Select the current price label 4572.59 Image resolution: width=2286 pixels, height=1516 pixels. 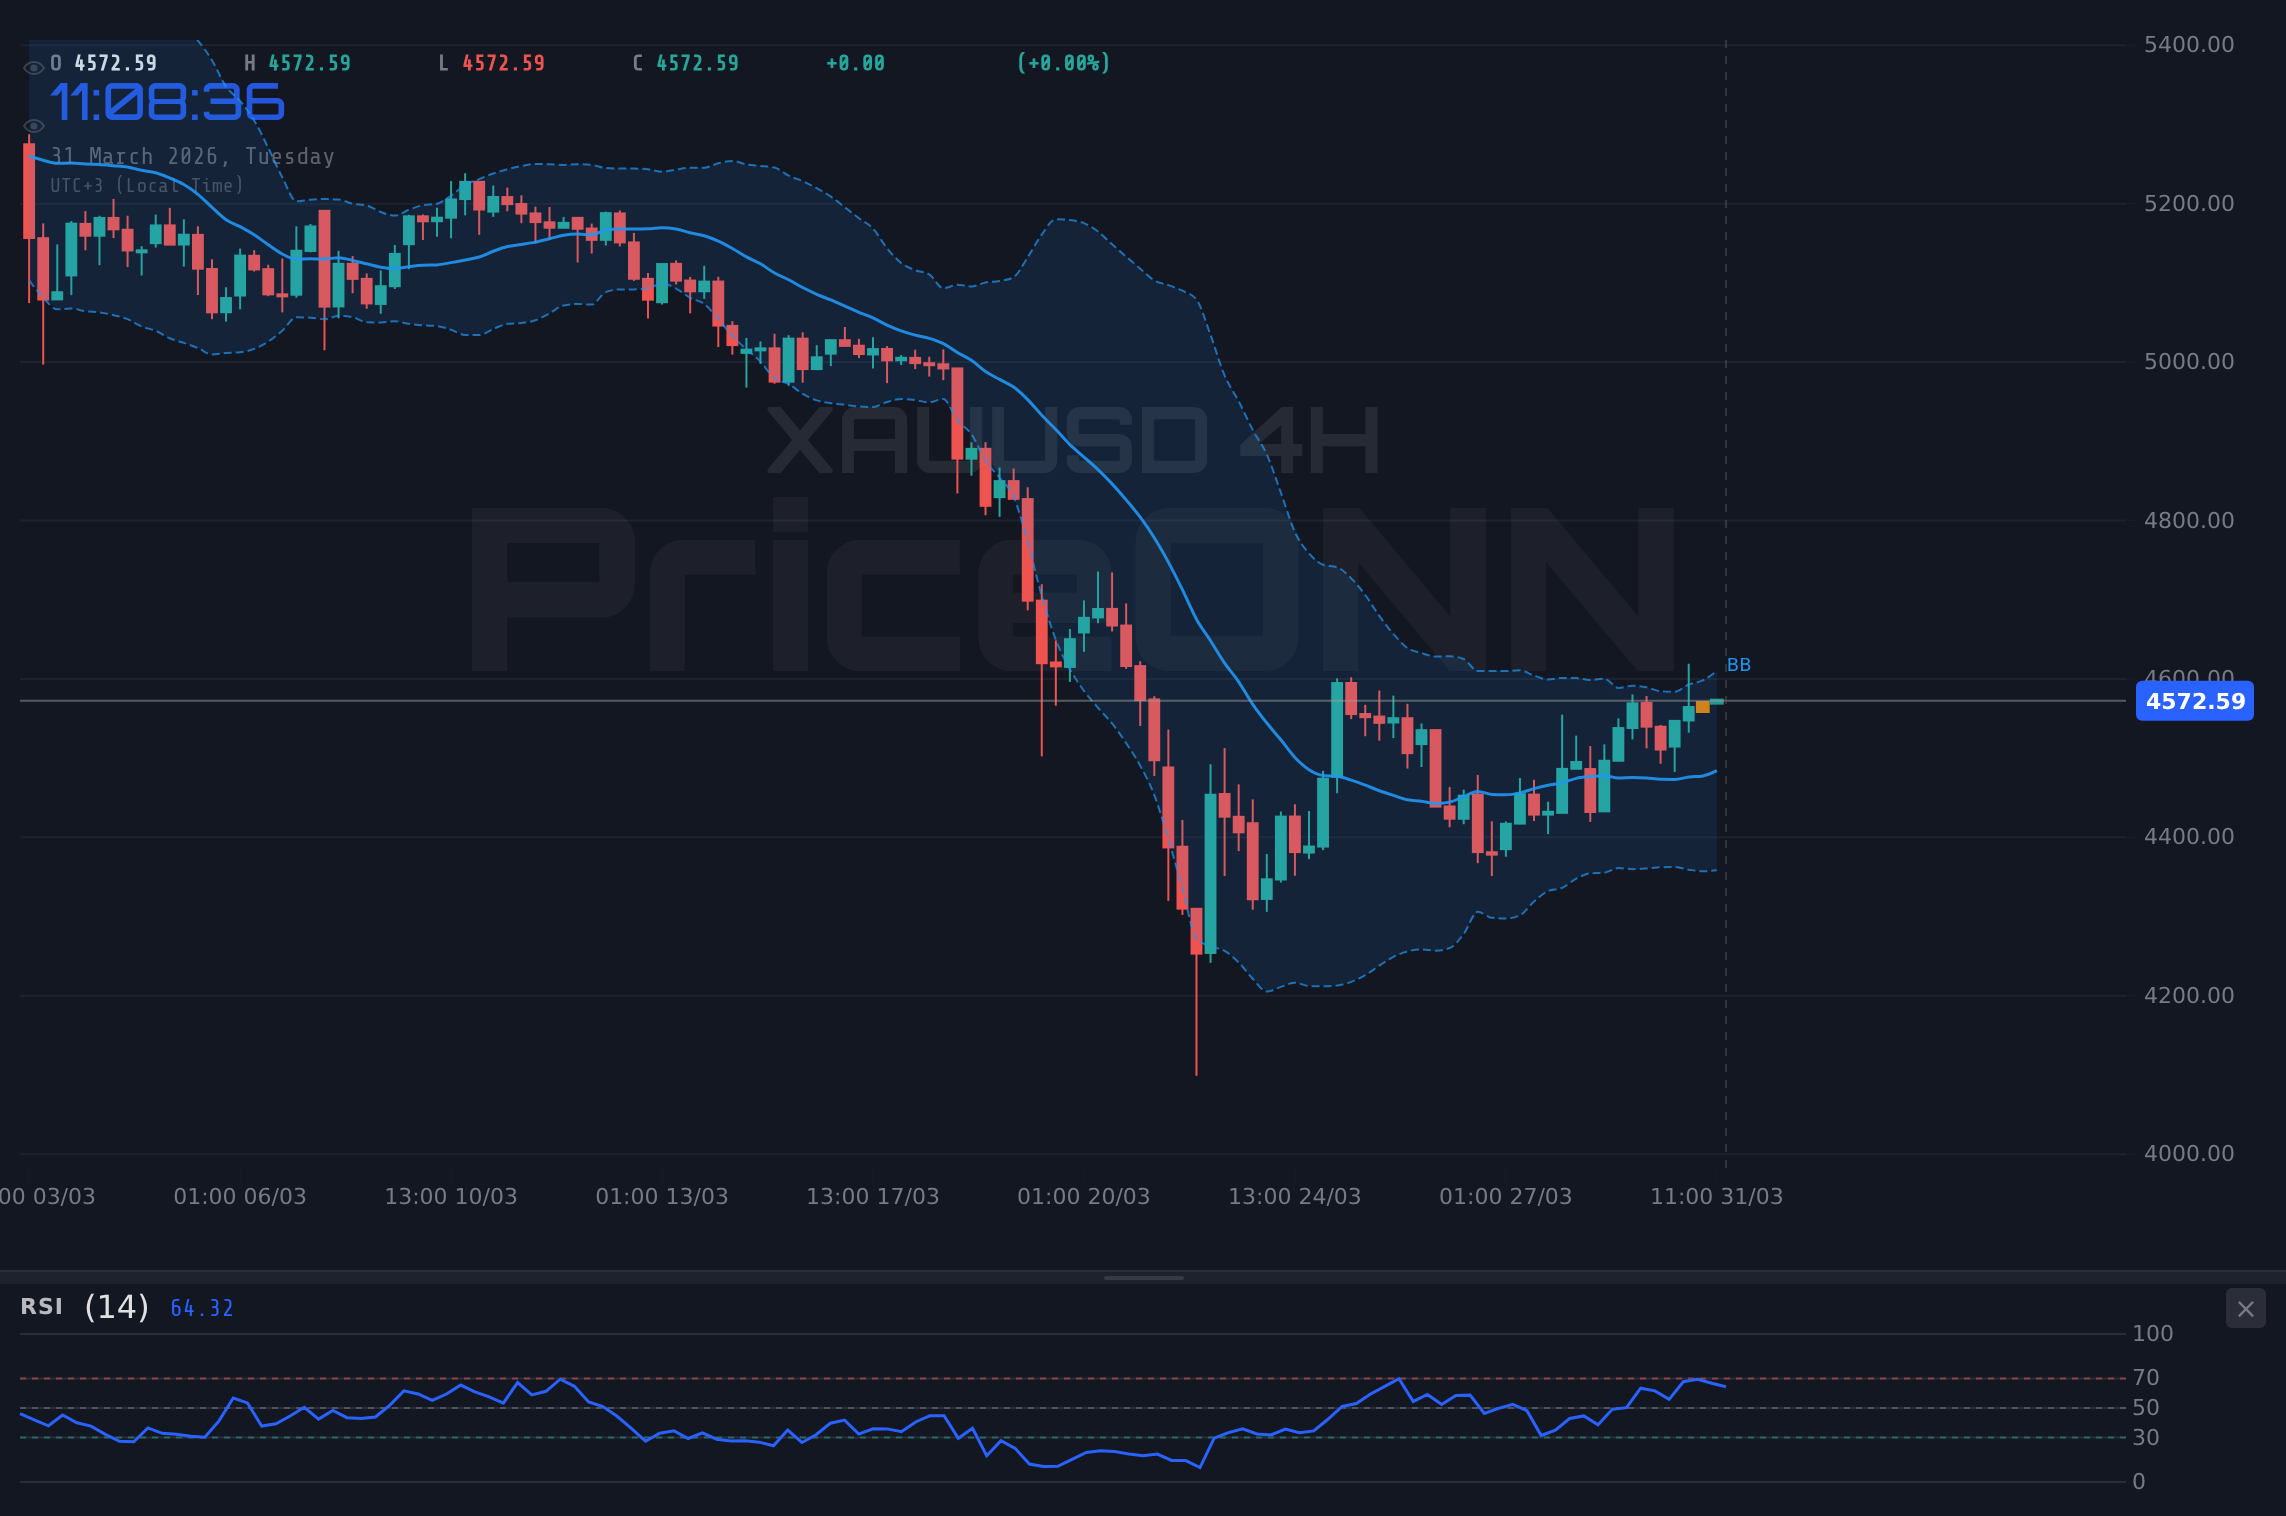point(2194,701)
